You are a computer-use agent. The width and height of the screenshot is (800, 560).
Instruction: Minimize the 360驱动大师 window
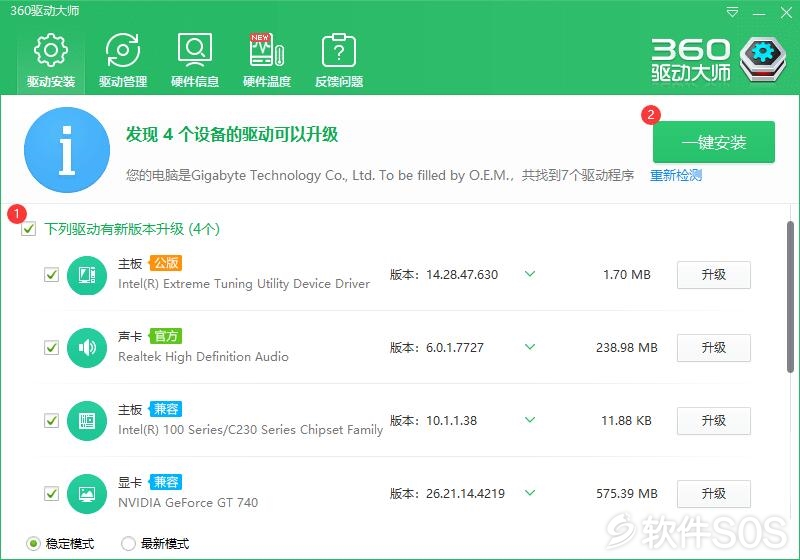[759, 13]
